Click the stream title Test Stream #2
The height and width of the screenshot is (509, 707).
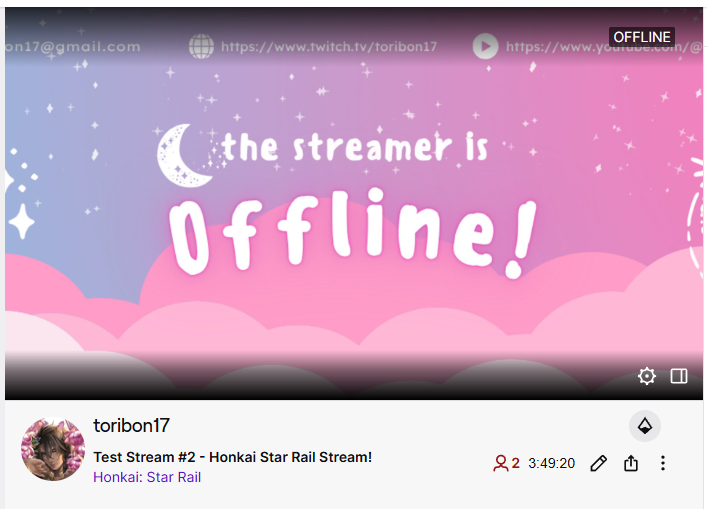[233, 457]
